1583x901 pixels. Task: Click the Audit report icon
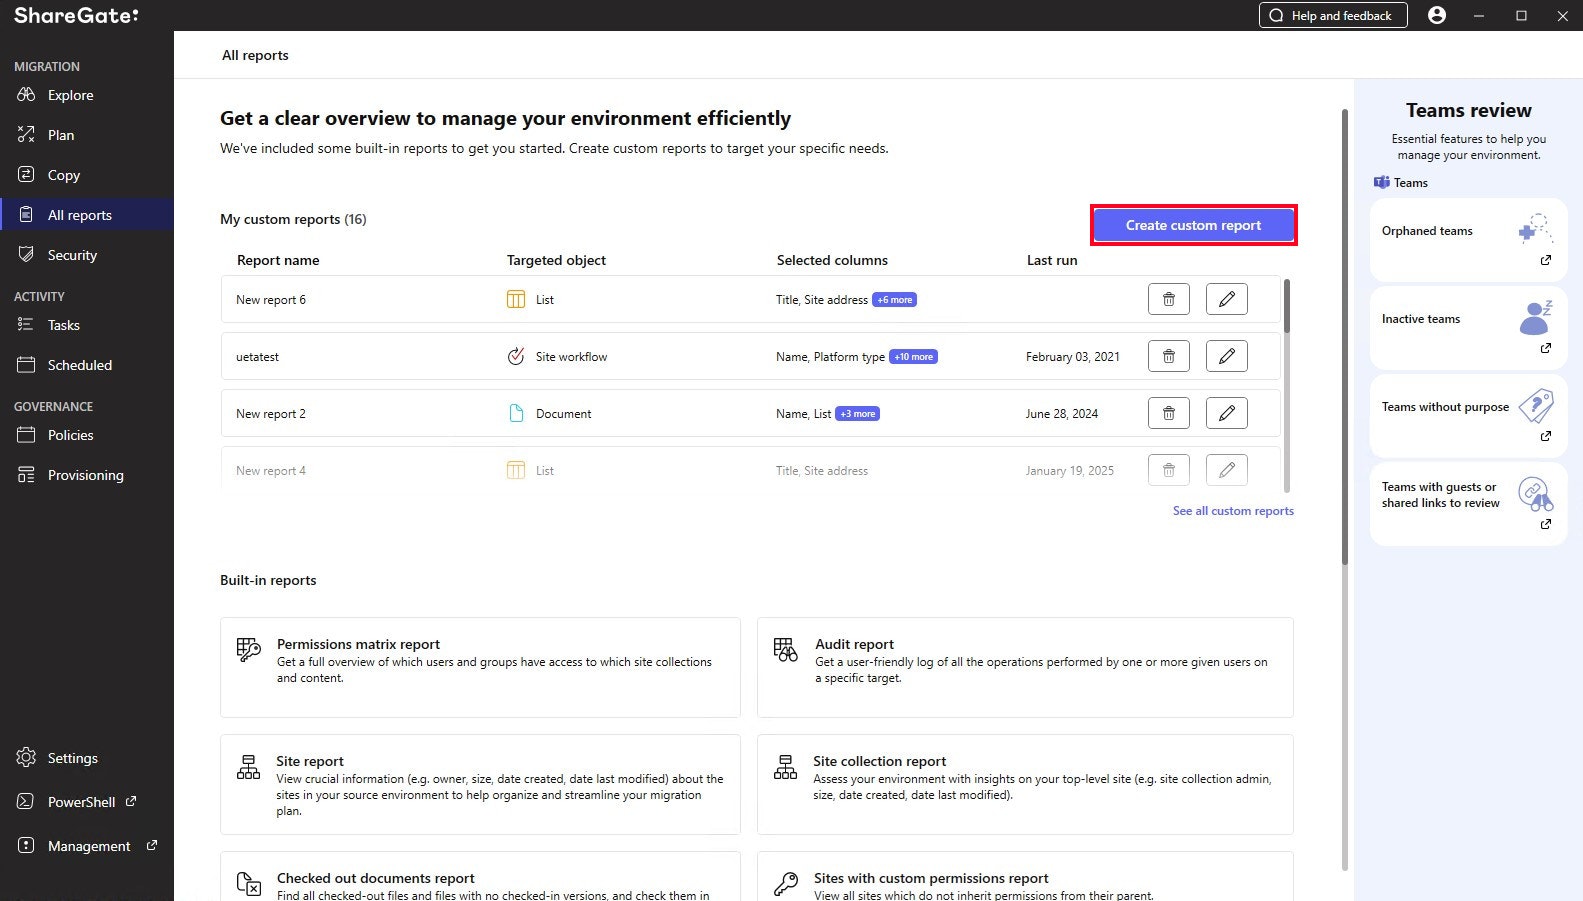point(786,650)
